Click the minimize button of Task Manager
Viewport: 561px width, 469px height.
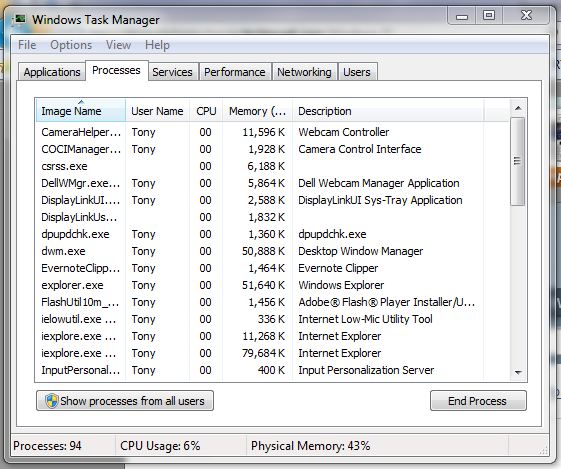coord(462,16)
